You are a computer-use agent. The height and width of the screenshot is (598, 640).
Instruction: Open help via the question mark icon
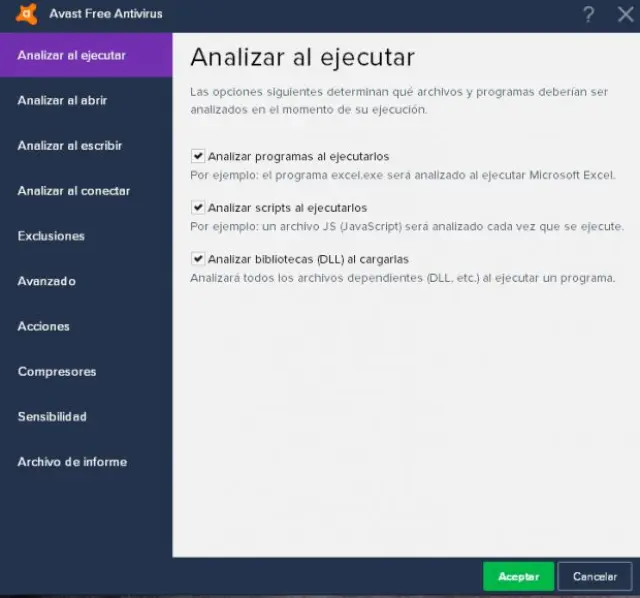point(588,15)
